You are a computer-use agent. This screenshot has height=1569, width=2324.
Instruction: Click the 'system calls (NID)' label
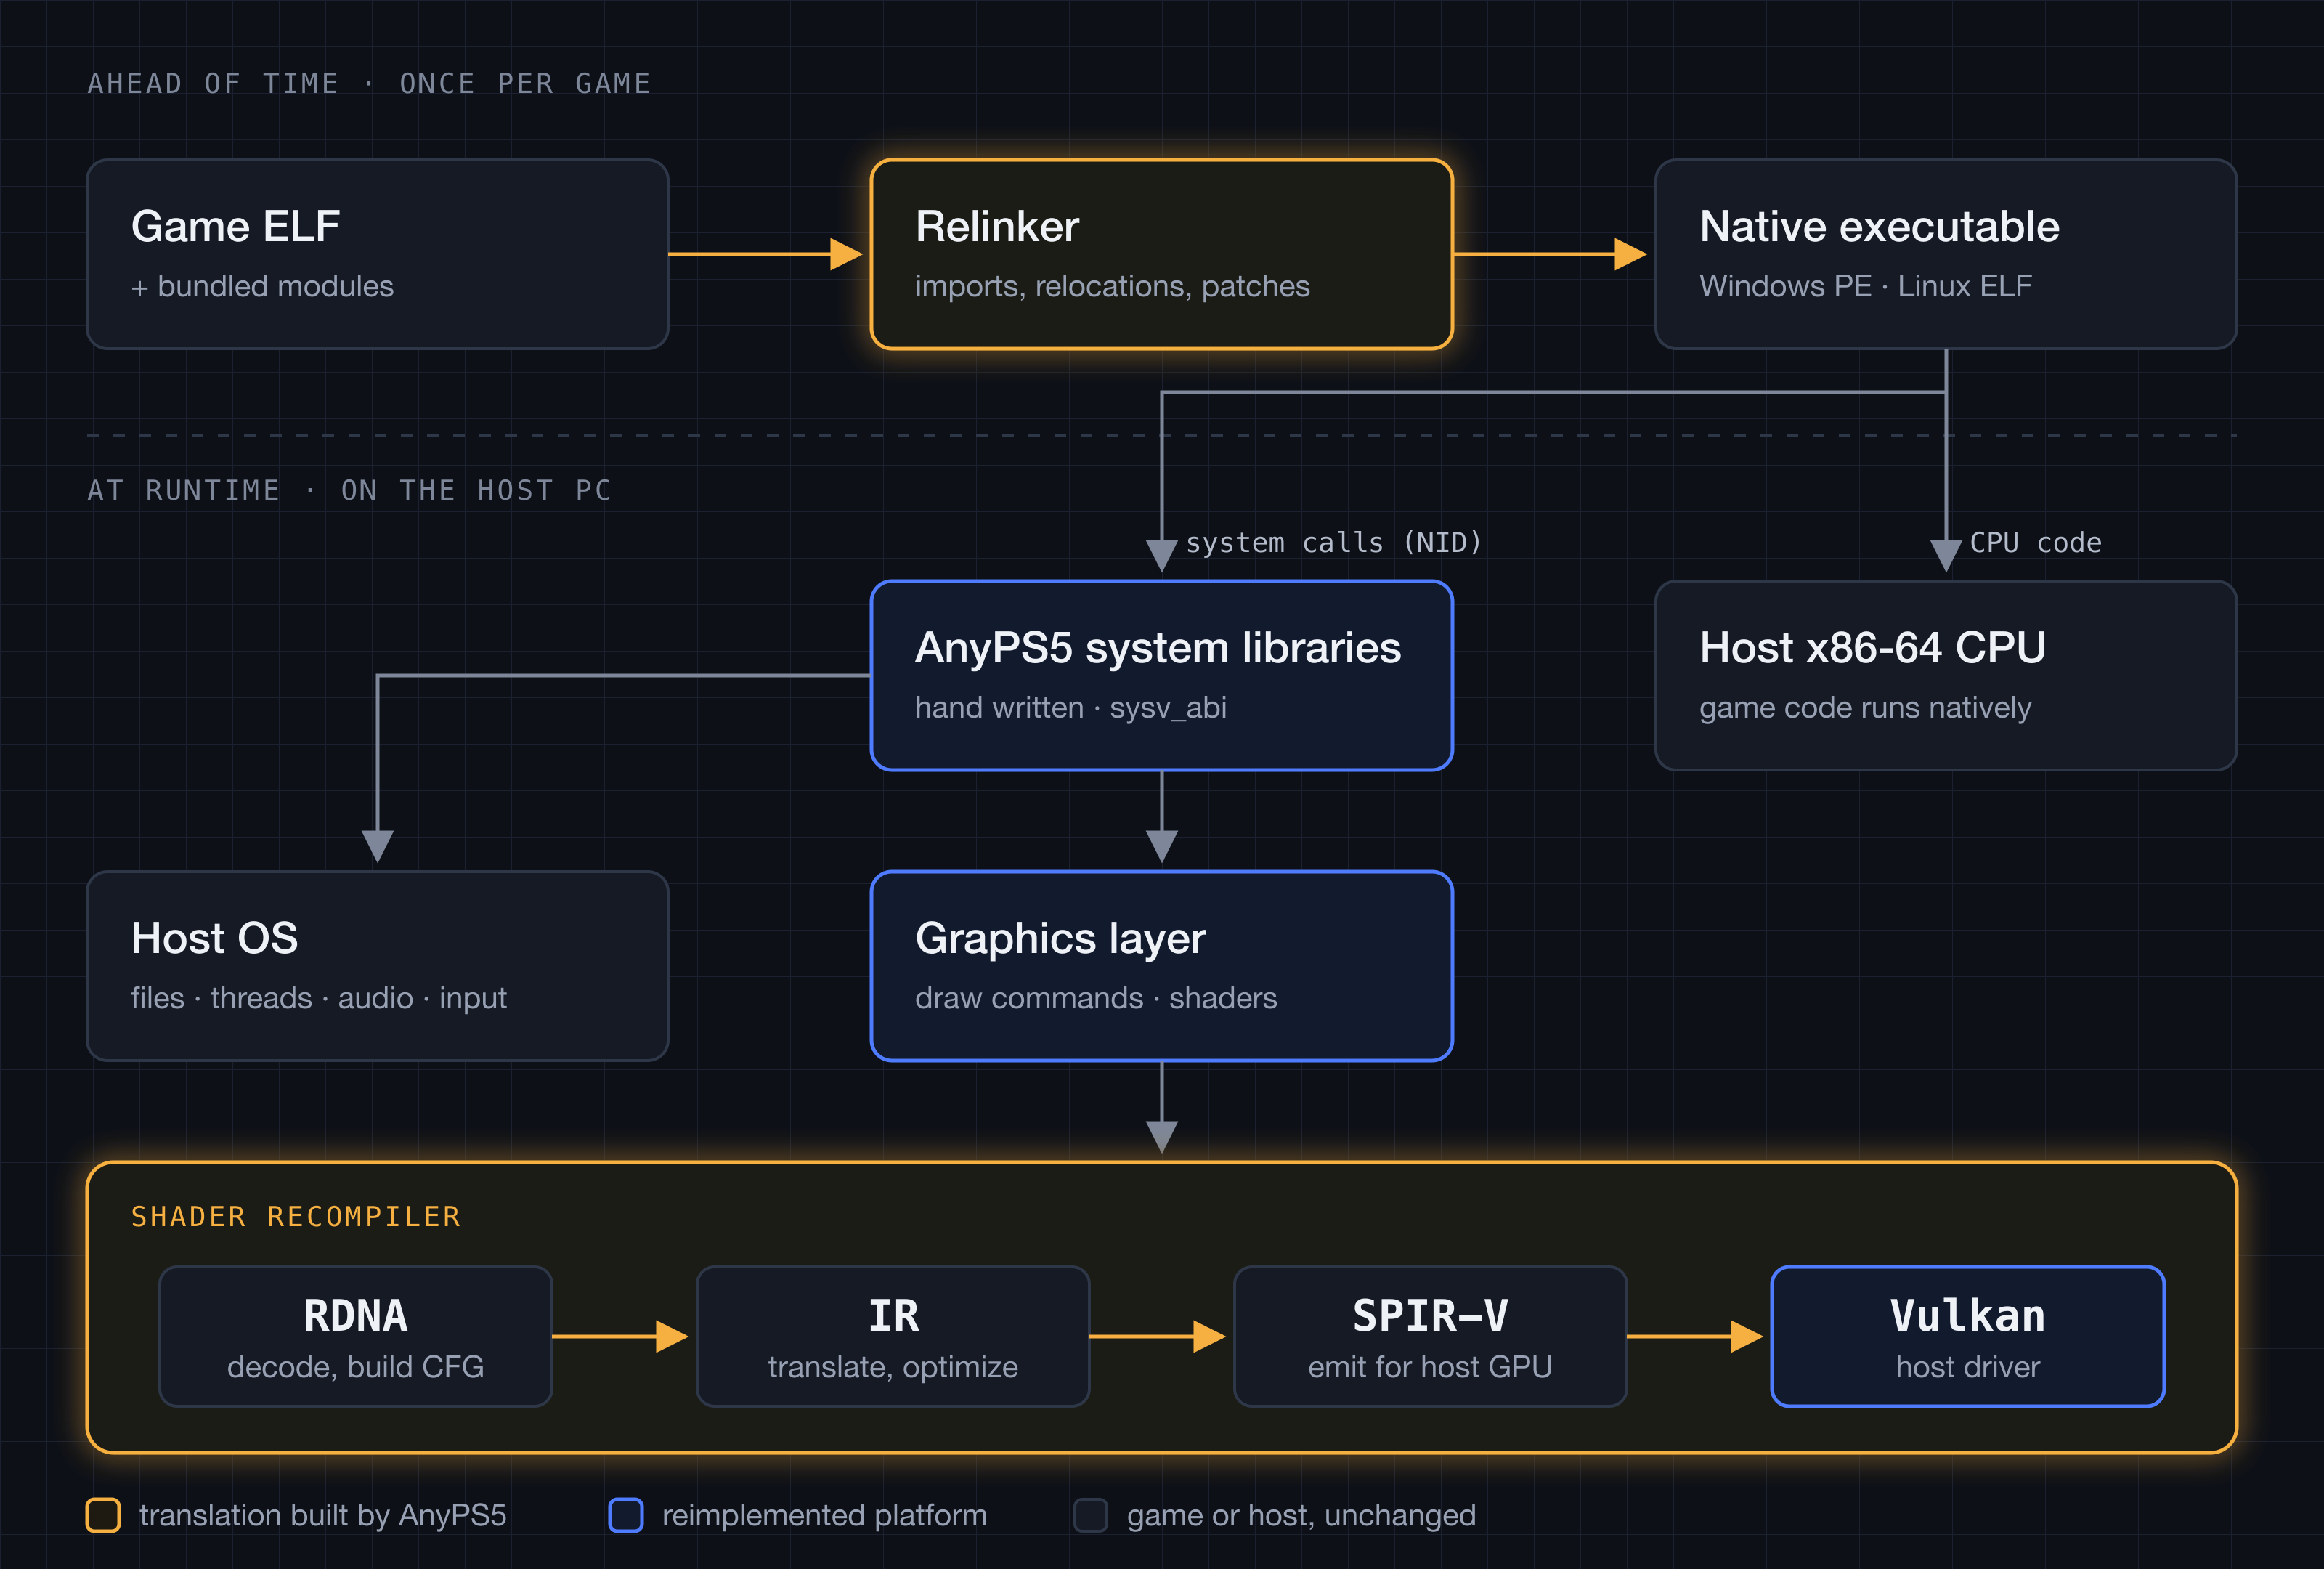pos(1333,543)
